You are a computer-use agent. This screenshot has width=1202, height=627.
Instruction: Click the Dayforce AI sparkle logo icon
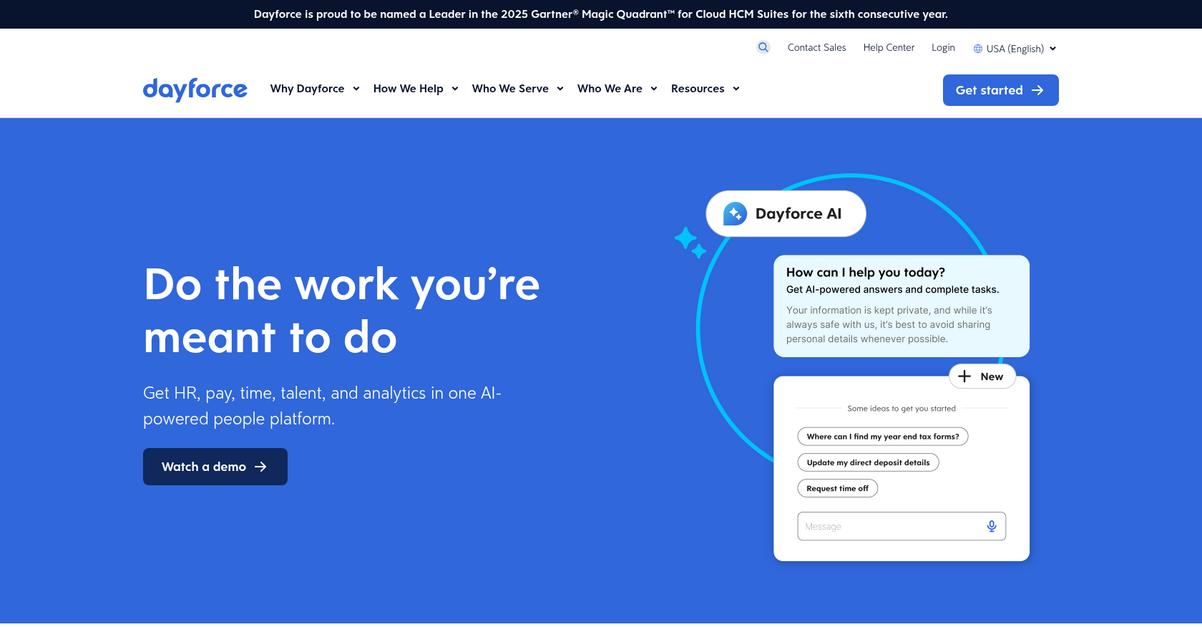[x=735, y=212]
